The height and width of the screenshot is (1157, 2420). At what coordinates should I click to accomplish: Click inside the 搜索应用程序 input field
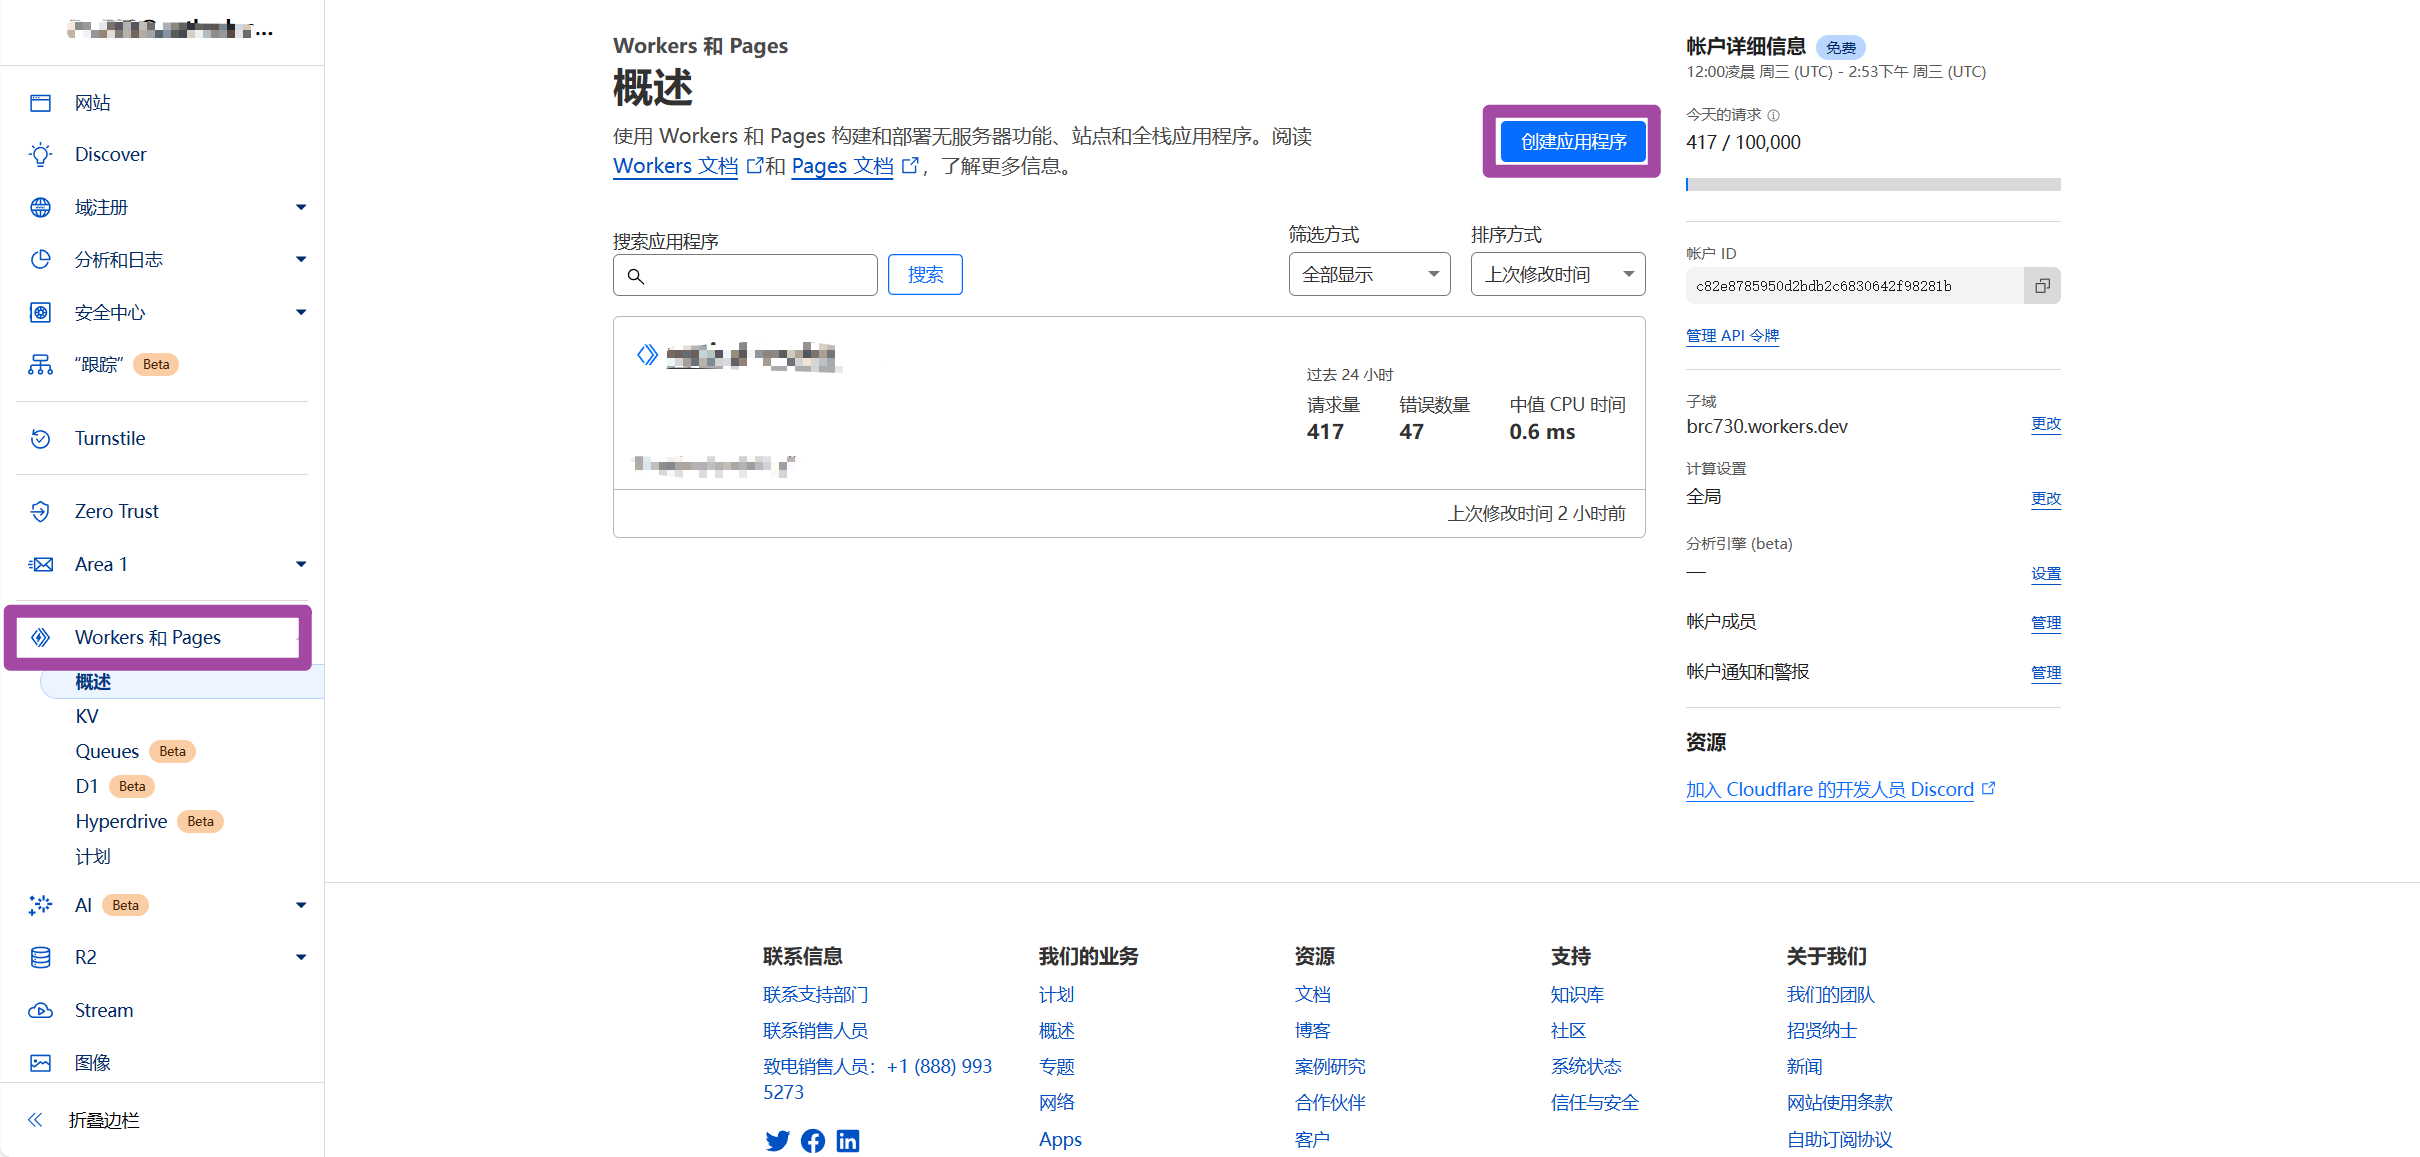pyautogui.click(x=745, y=275)
